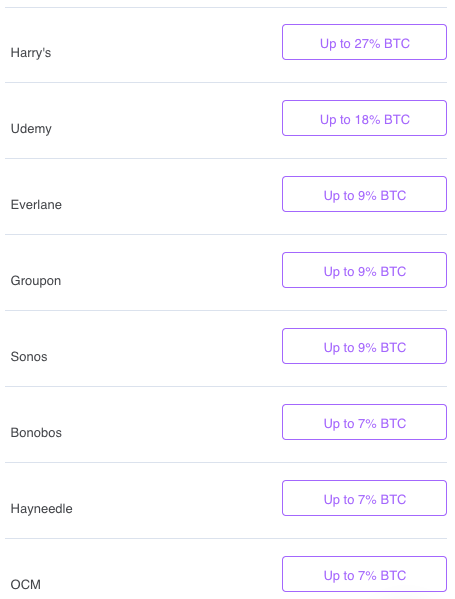Click the Harry's merchant name
The width and height of the screenshot is (455, 599).
tap(31, 53)
